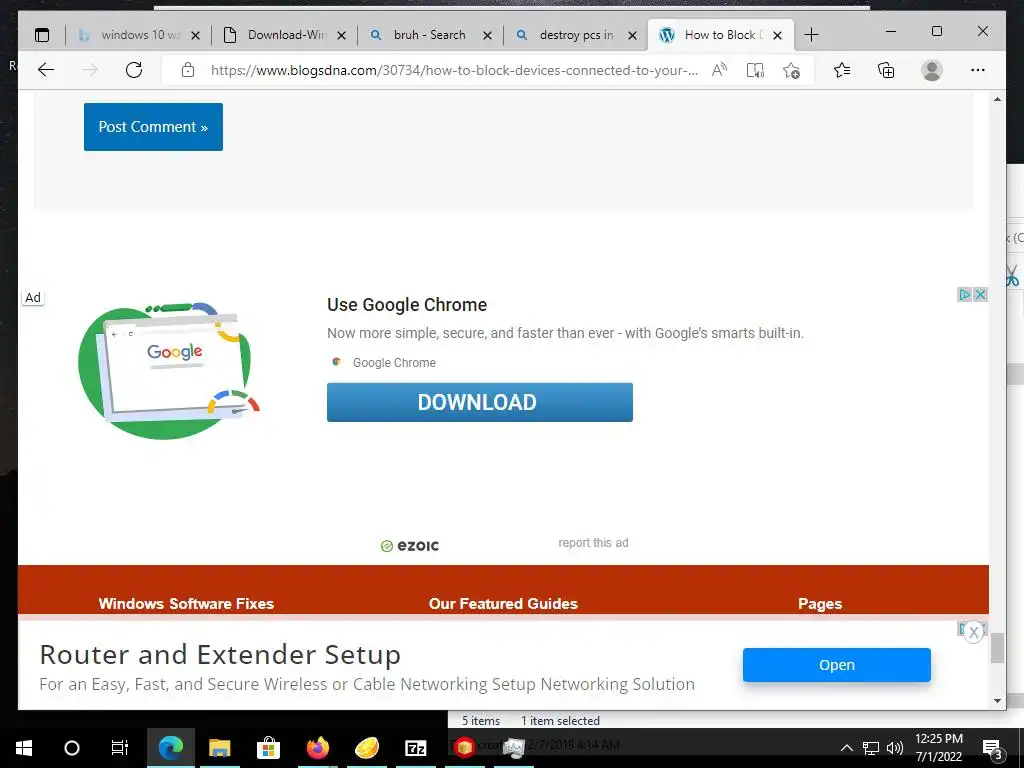Open network status tray icon

tap(871, 748)
